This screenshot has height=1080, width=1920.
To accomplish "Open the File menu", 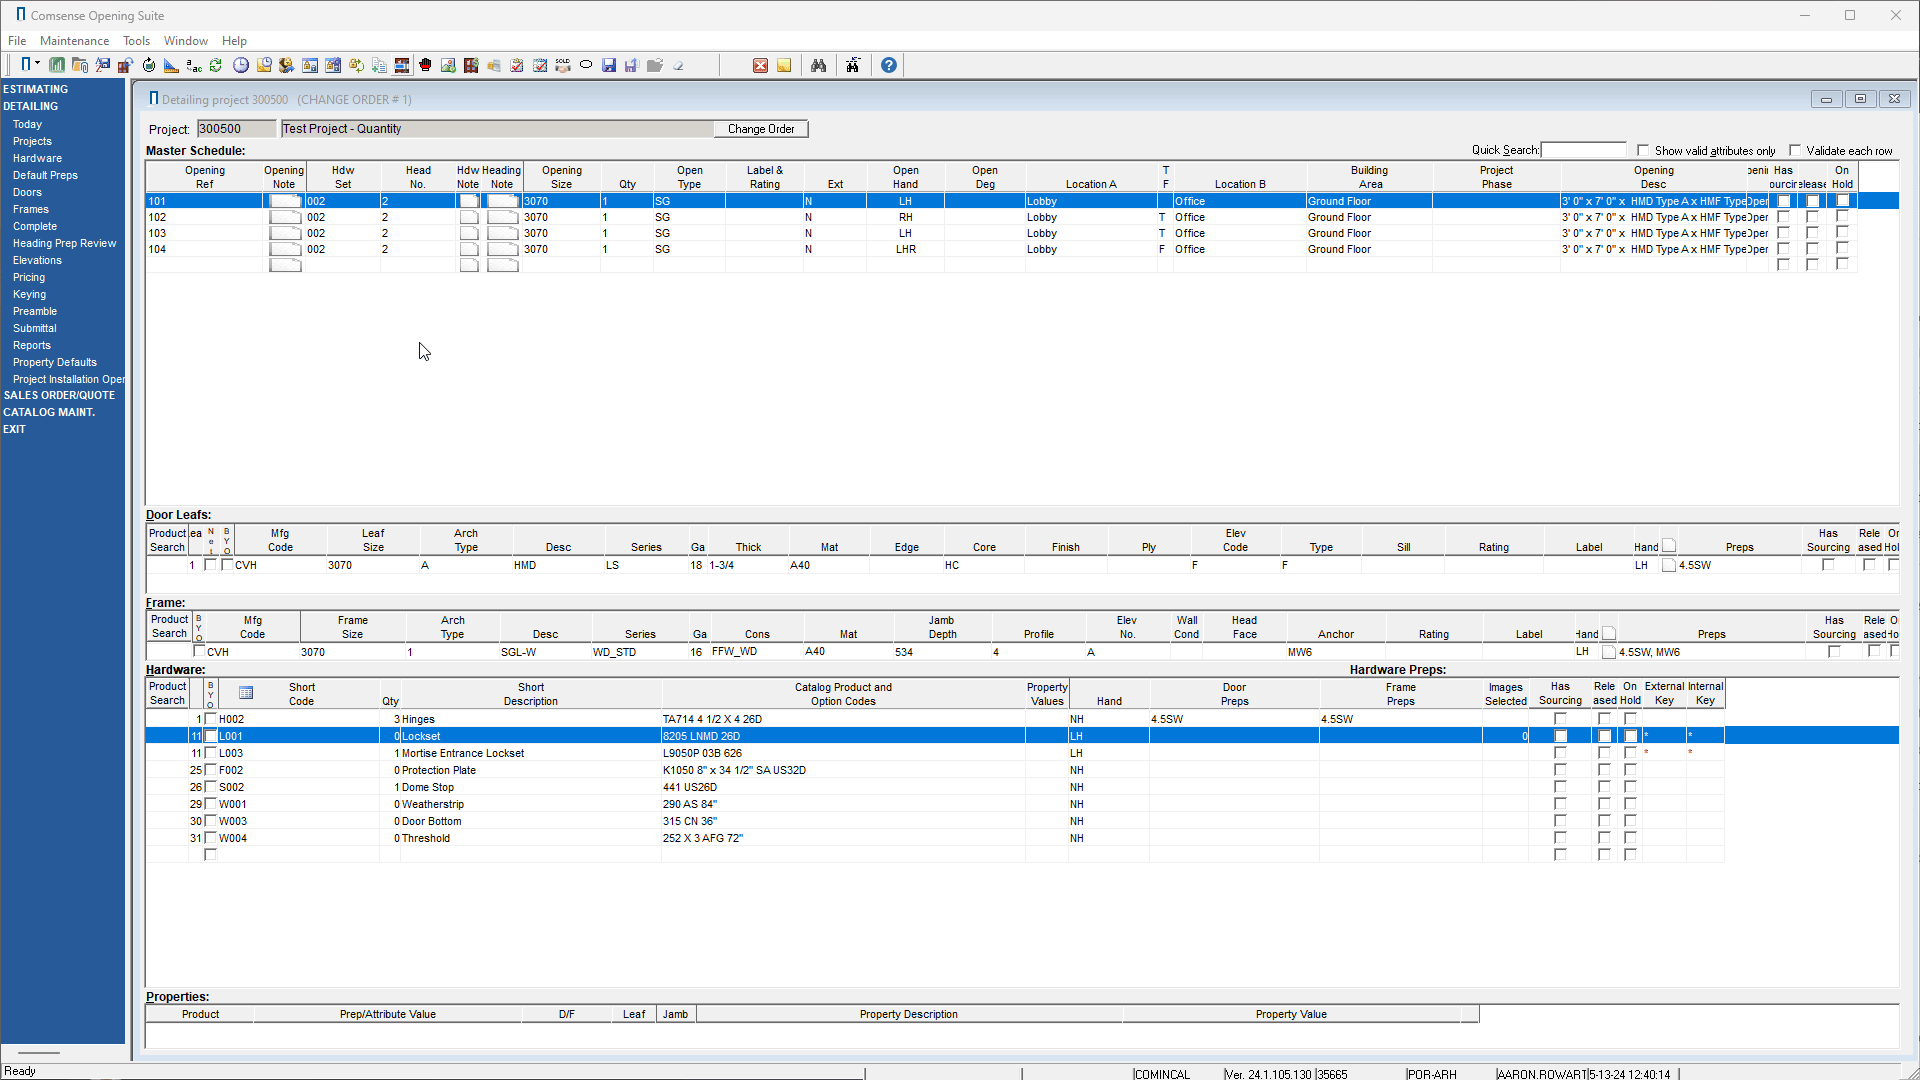I will click(x=17, y=41).
